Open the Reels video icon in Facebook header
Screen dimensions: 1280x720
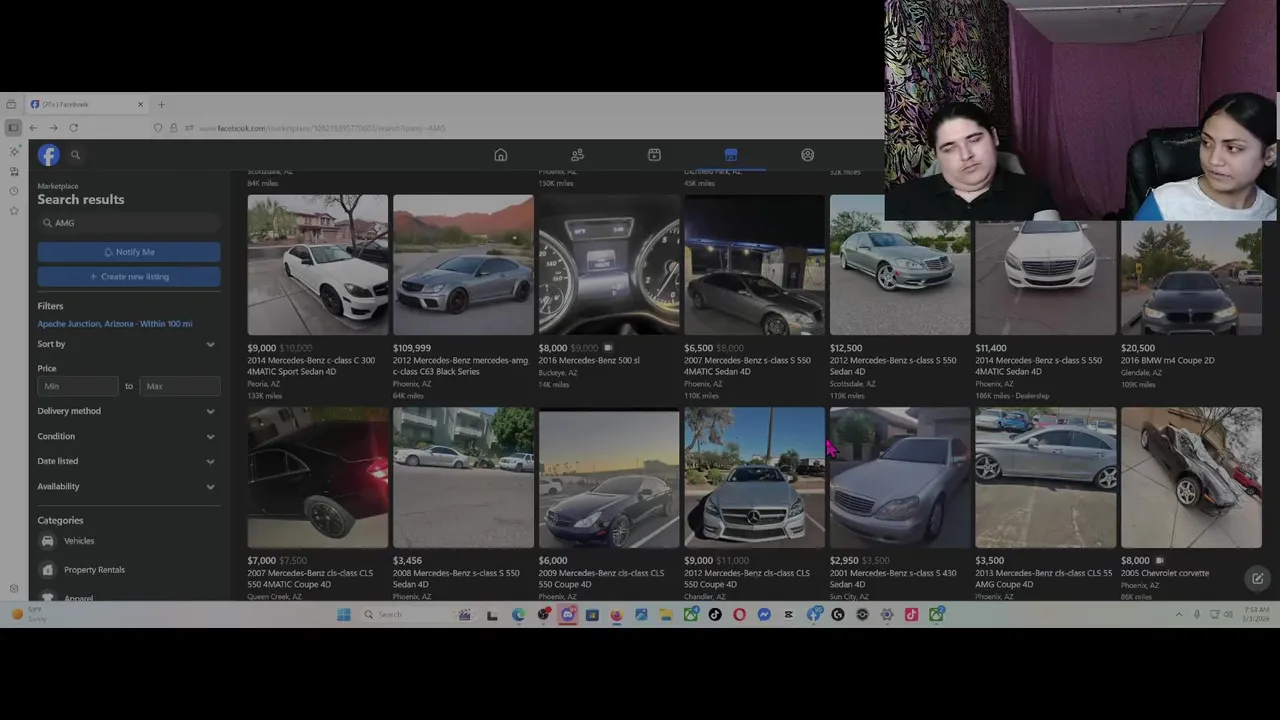click(654, 155)
